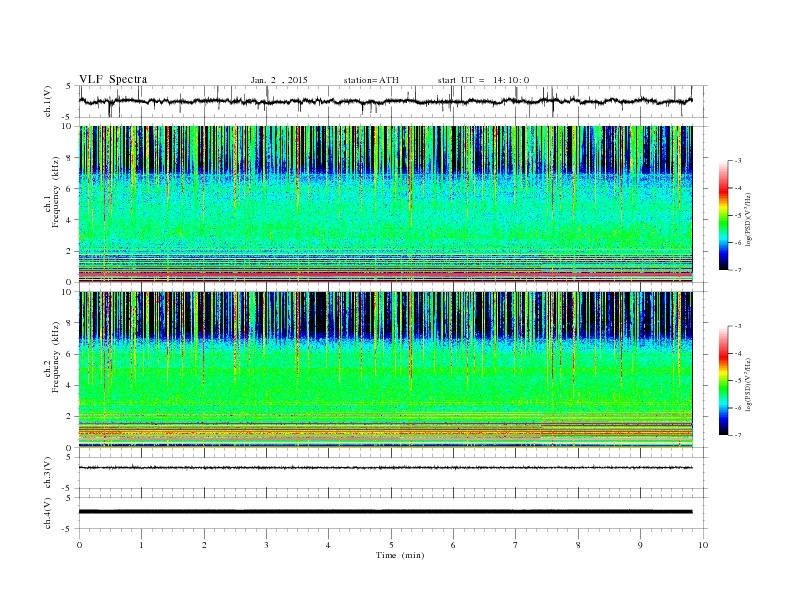The height and width of the screenshot is (612, 792).
Task: Click the ch.1 "Frequency (kHz)" axis label
Action: pos(55,192)
